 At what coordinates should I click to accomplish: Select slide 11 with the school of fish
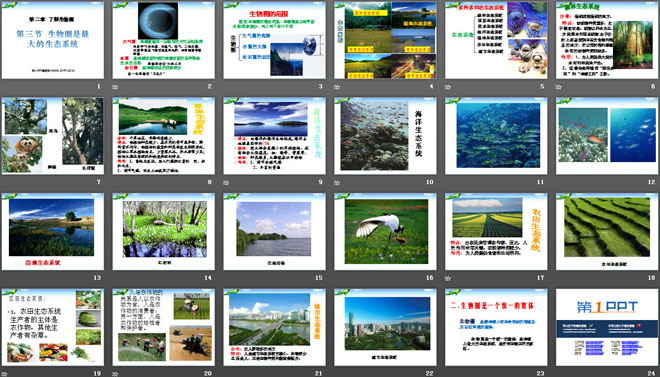[496, 136]
